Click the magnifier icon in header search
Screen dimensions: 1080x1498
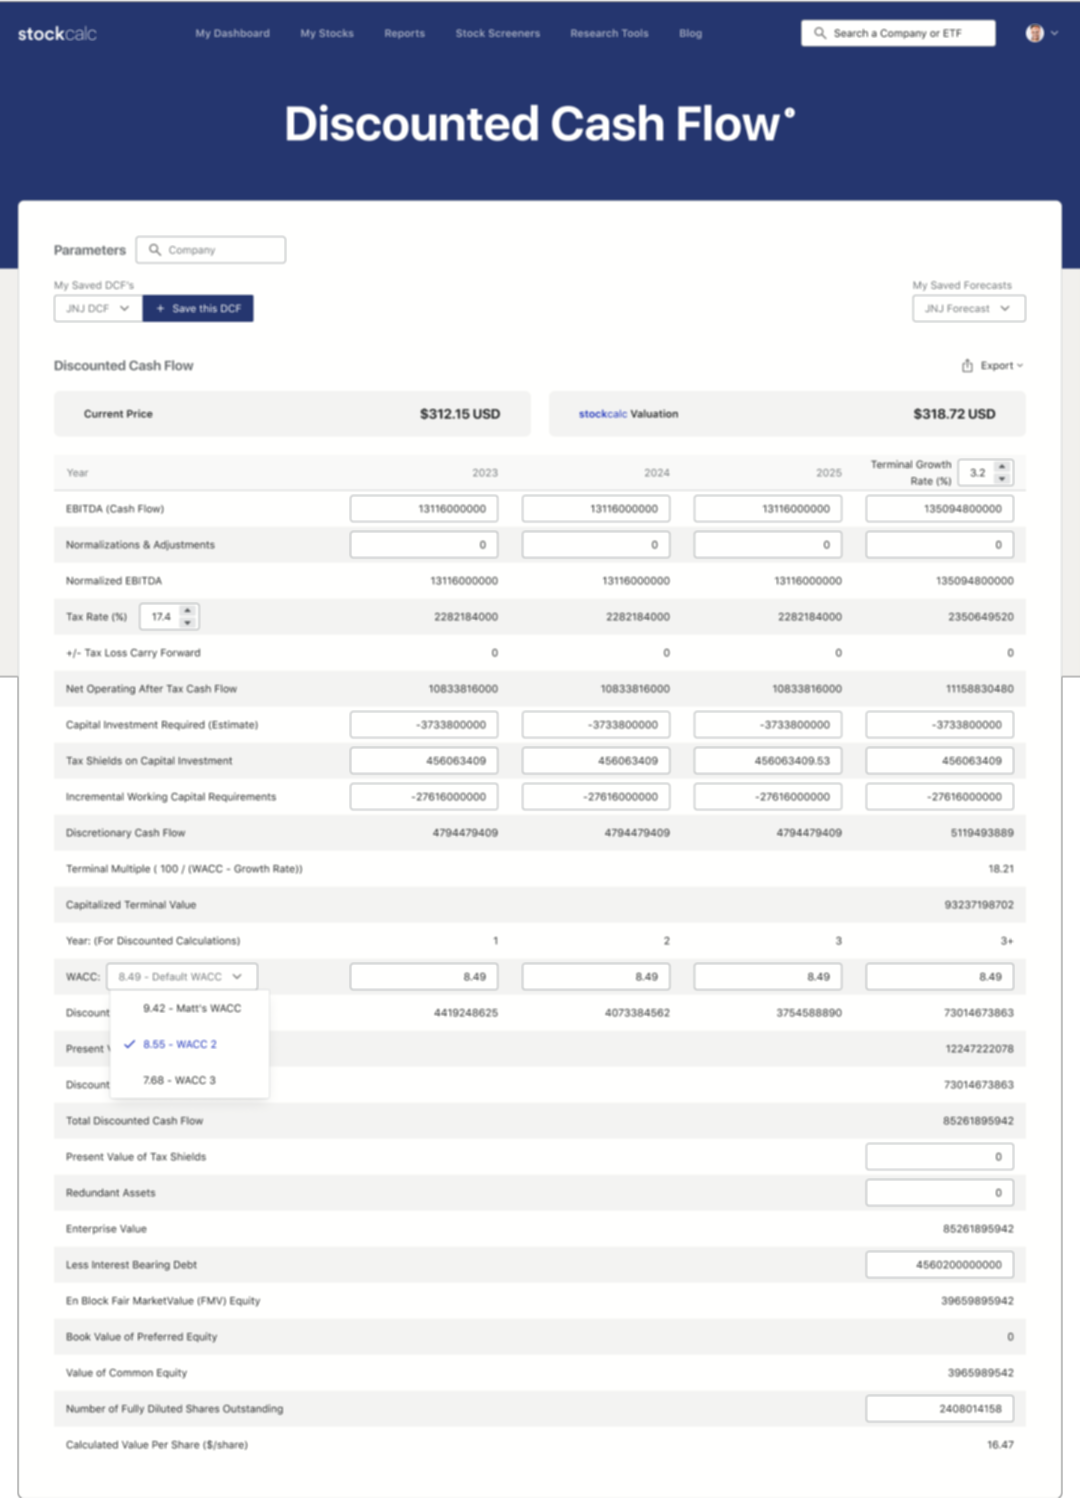pos(820,33)
